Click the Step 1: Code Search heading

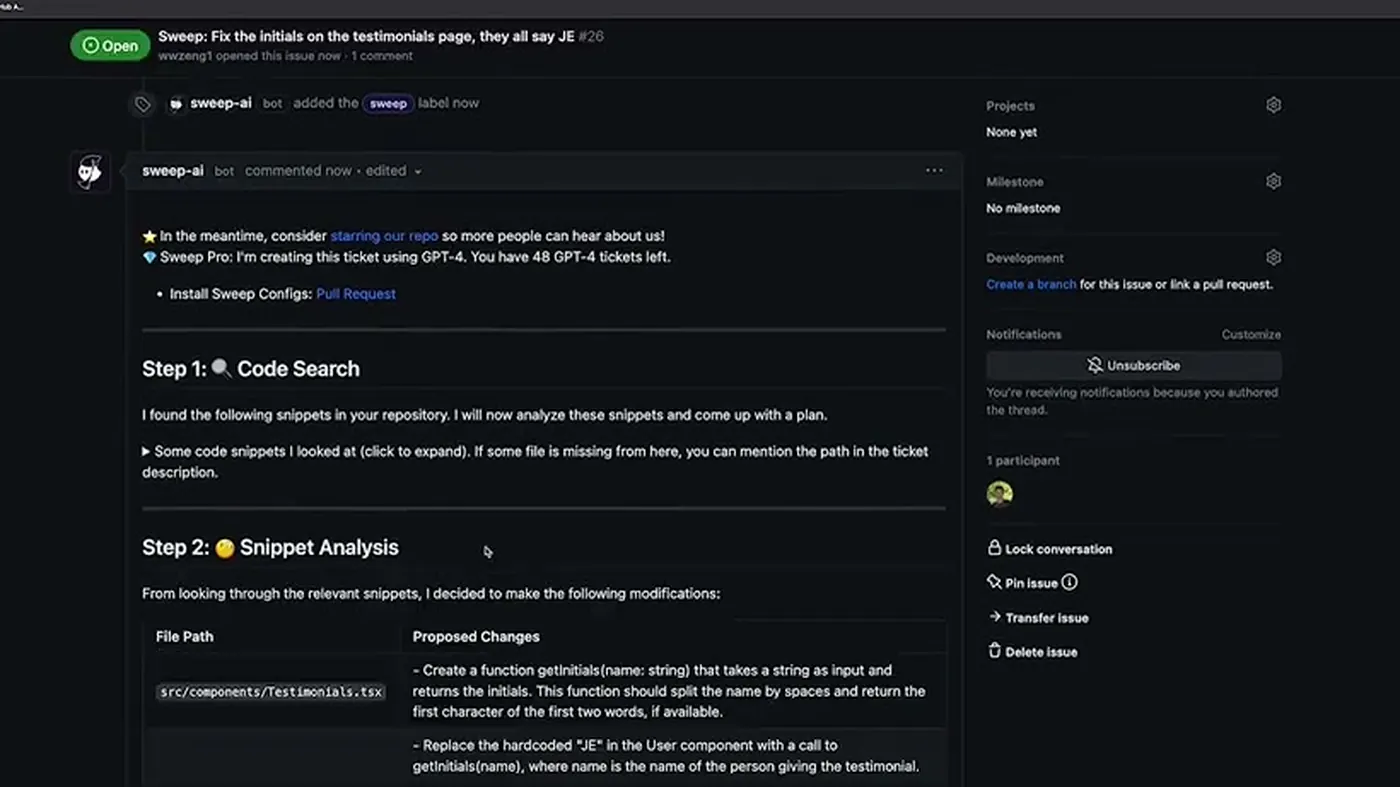point(251,369)
